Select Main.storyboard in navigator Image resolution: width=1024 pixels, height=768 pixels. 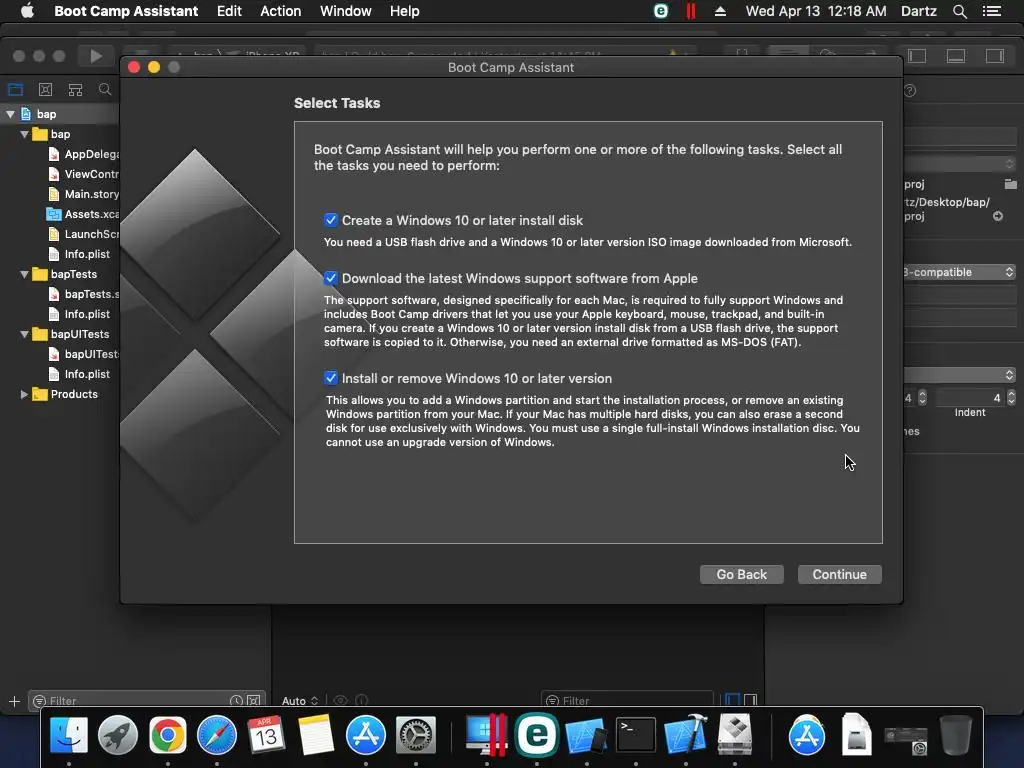tap(84, 194)
